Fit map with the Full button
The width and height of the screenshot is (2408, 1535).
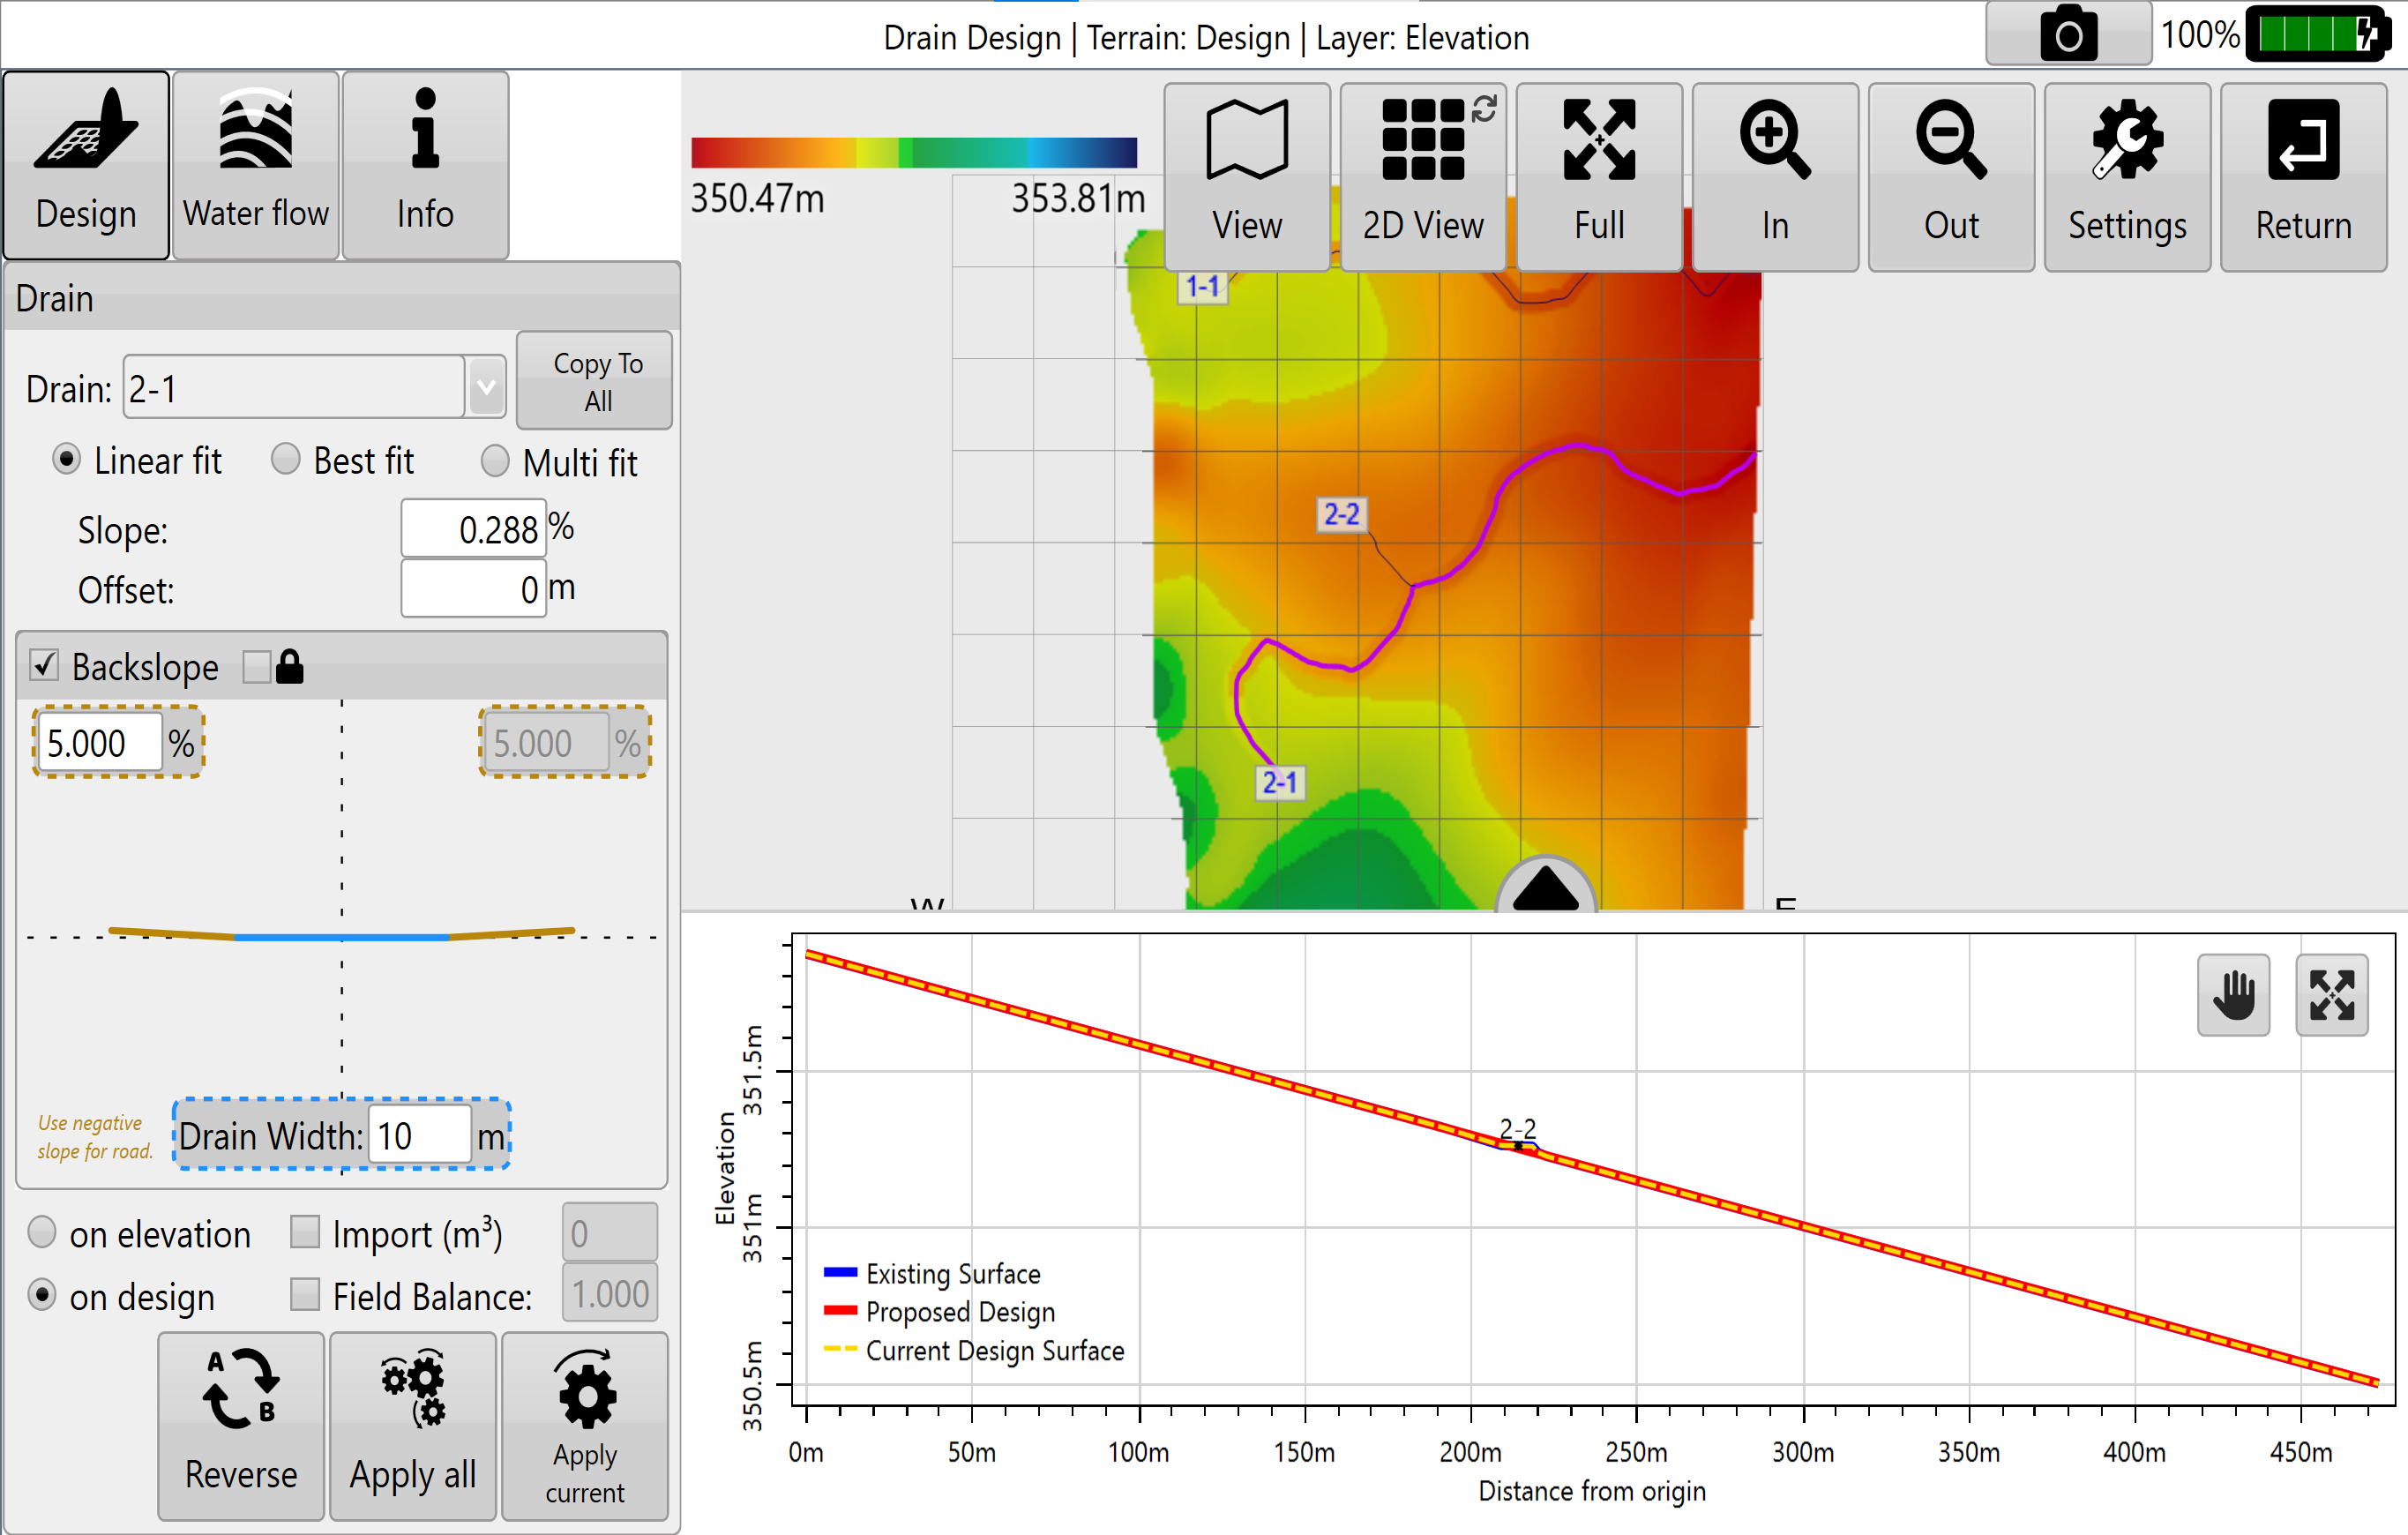tap(1599, 177)
